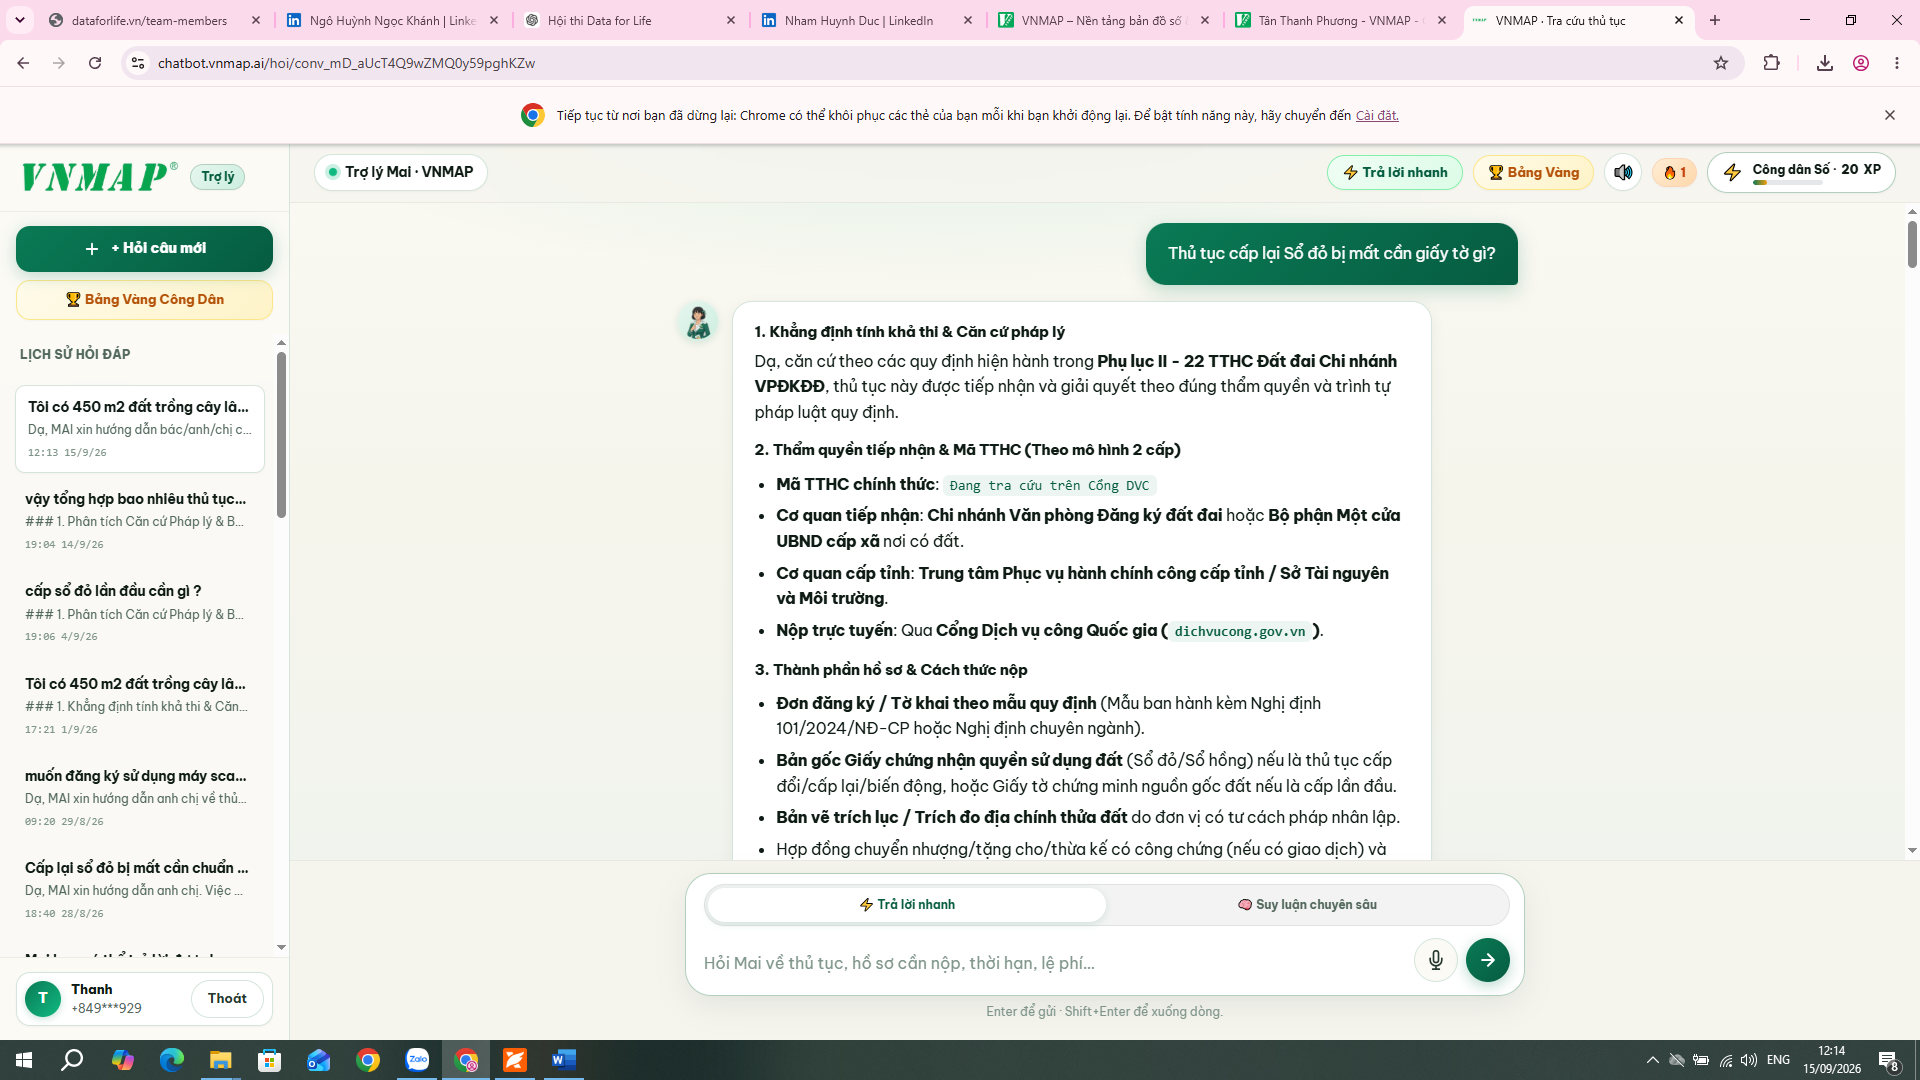This screenshot has width=1920, height=1080.
Task: Click the Trả lời nhanh header button
Action: tap(1395, 172)
